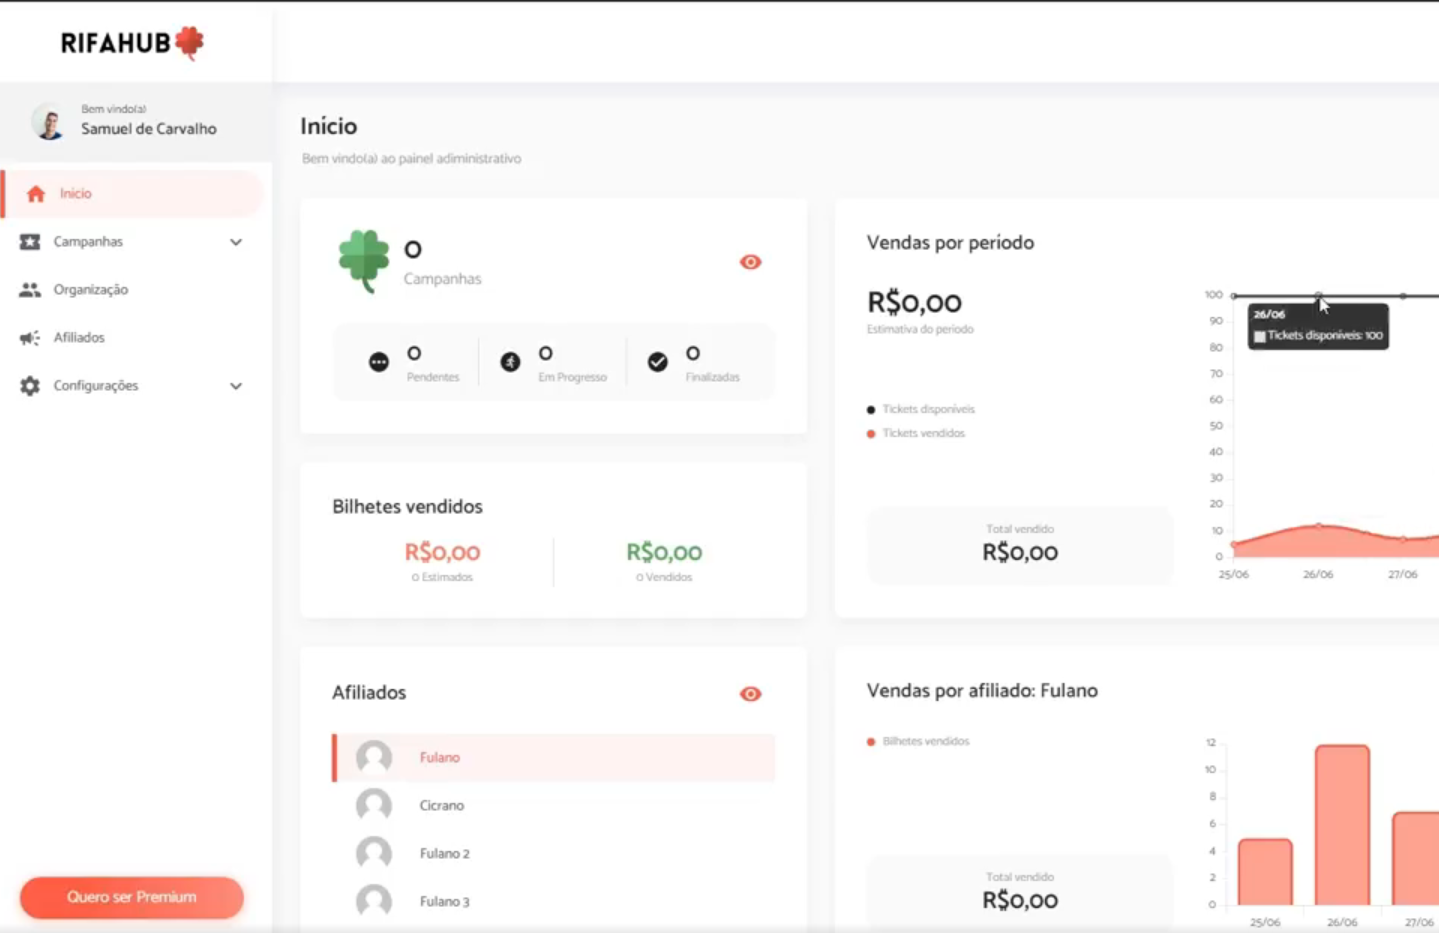Screen dimensions: 1439x933
Task: Go to Organização in the sidebar
Action: [x=133, y=290]
